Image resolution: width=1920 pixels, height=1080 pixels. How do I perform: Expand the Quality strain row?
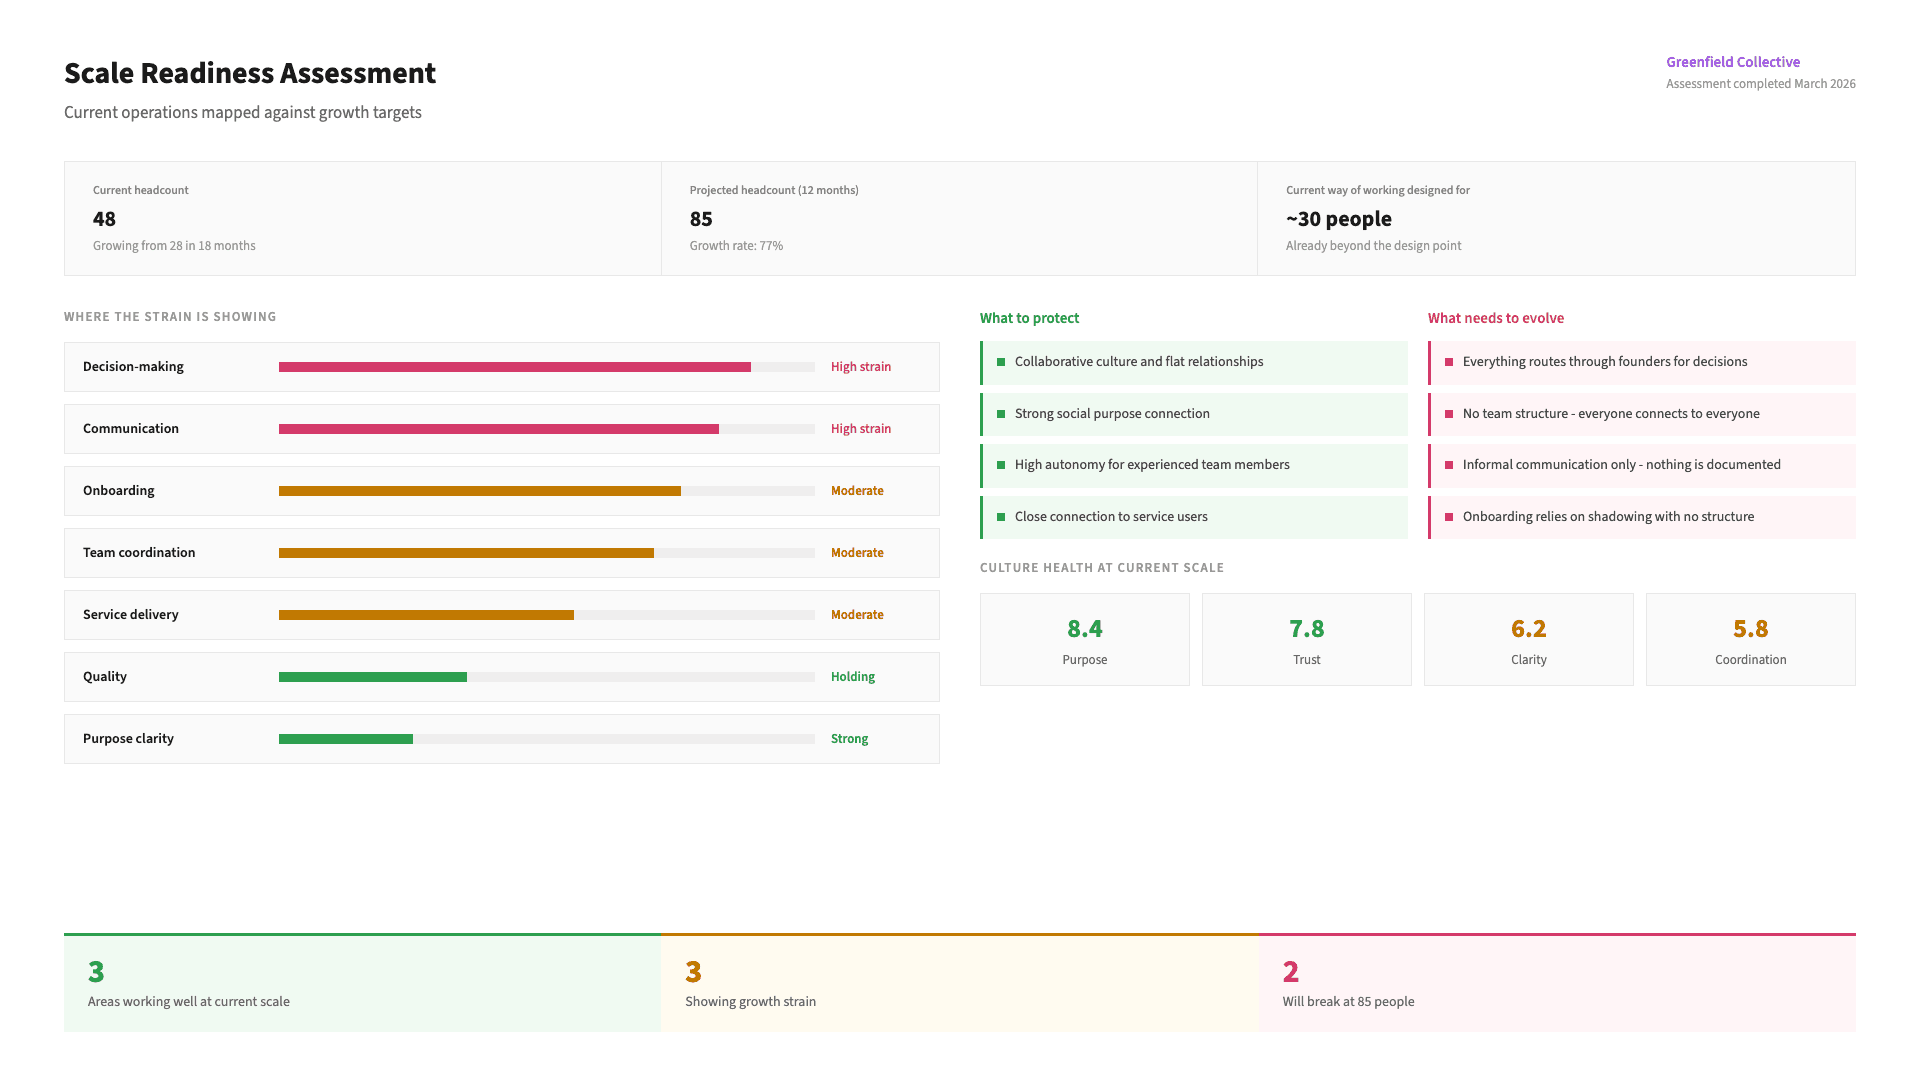pyautogui.click(x=501, y=676)
